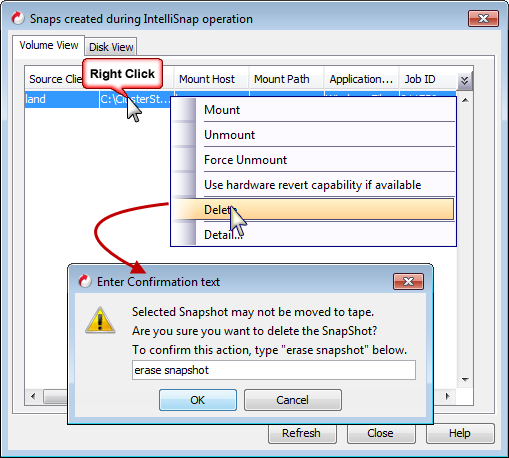Screen dimensions: 509x458
Task: Select the 'land' source client cell
Action: pyautogui.click(x=62, y=99)
